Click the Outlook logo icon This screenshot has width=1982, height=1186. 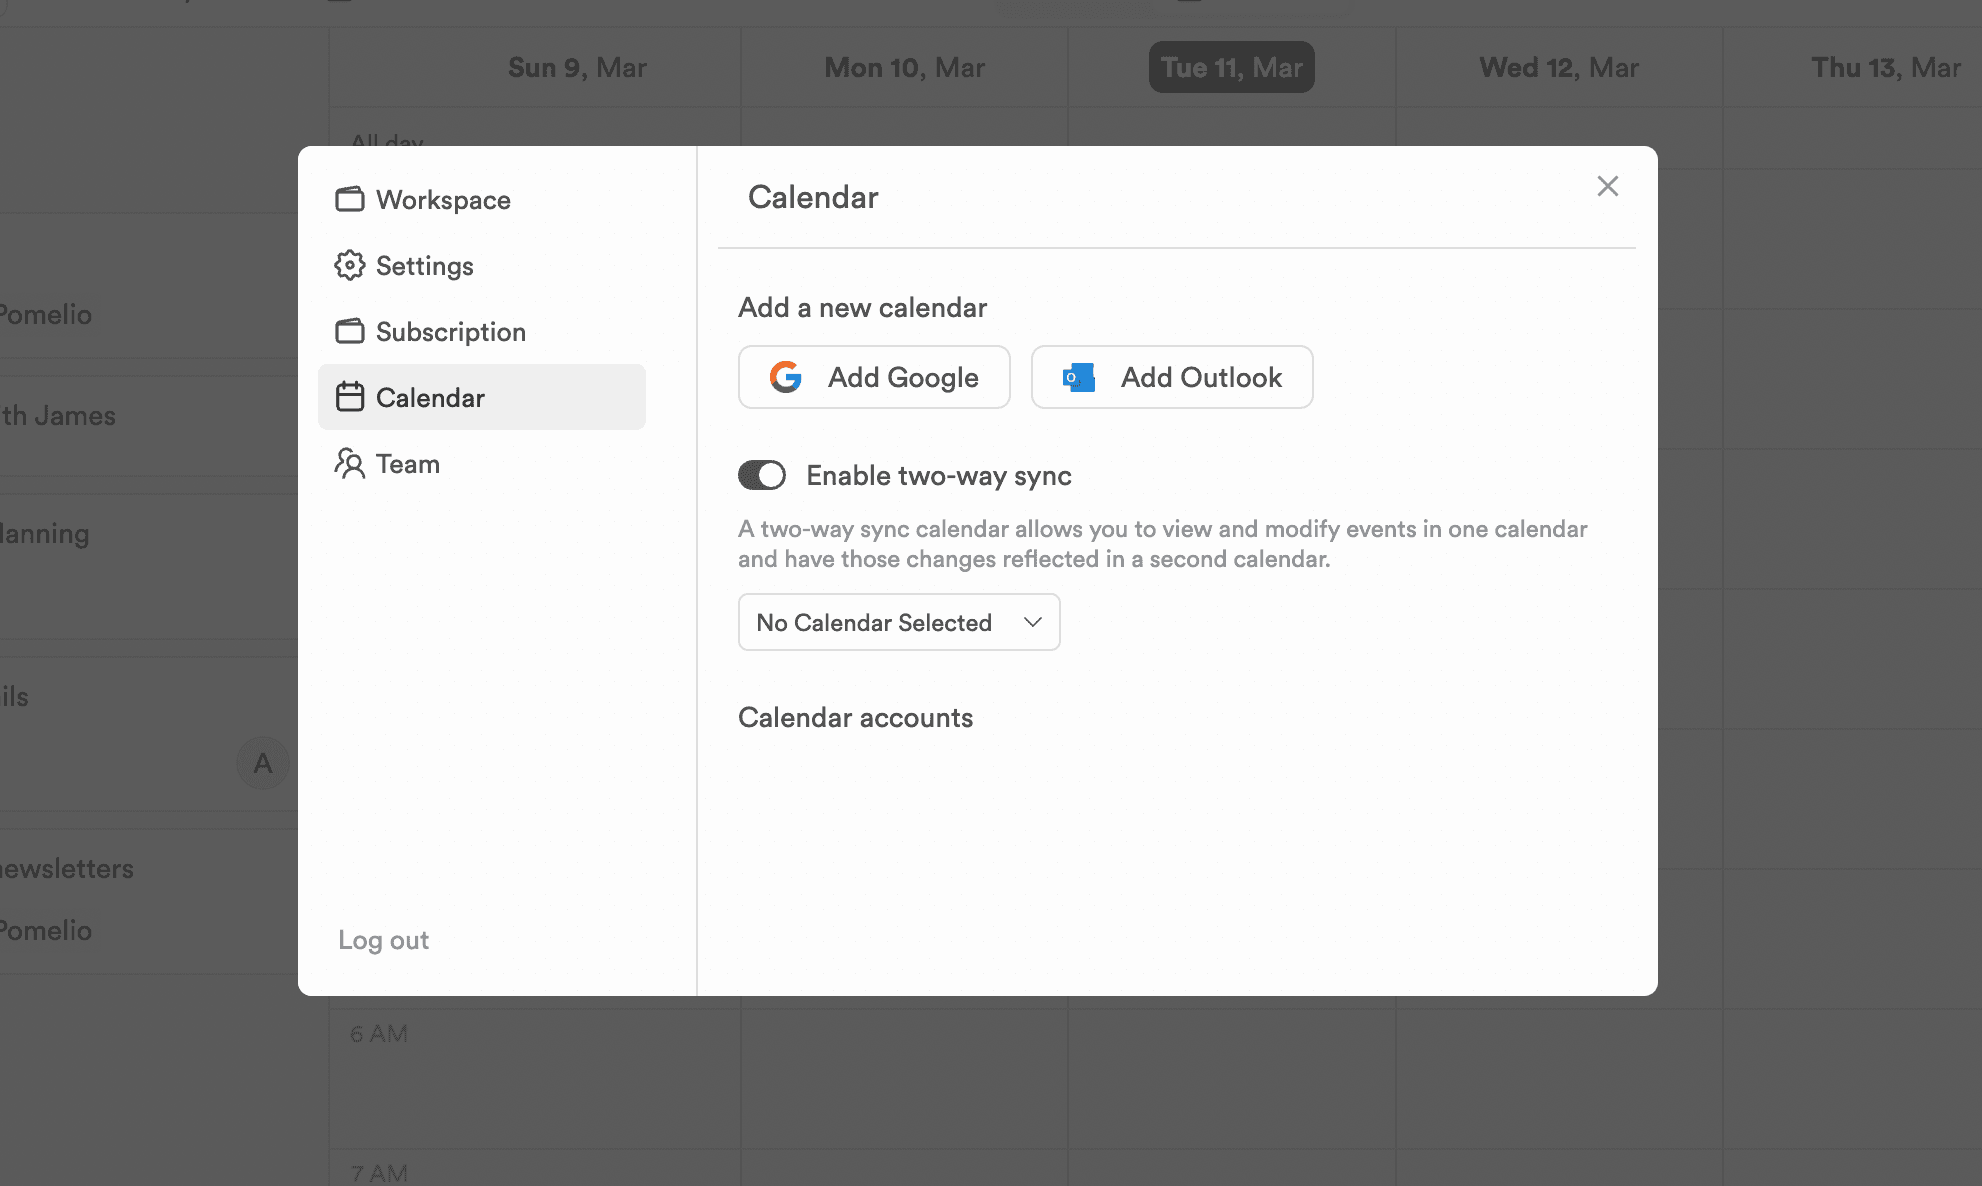pyautogui.click(x=1078, y=377)
